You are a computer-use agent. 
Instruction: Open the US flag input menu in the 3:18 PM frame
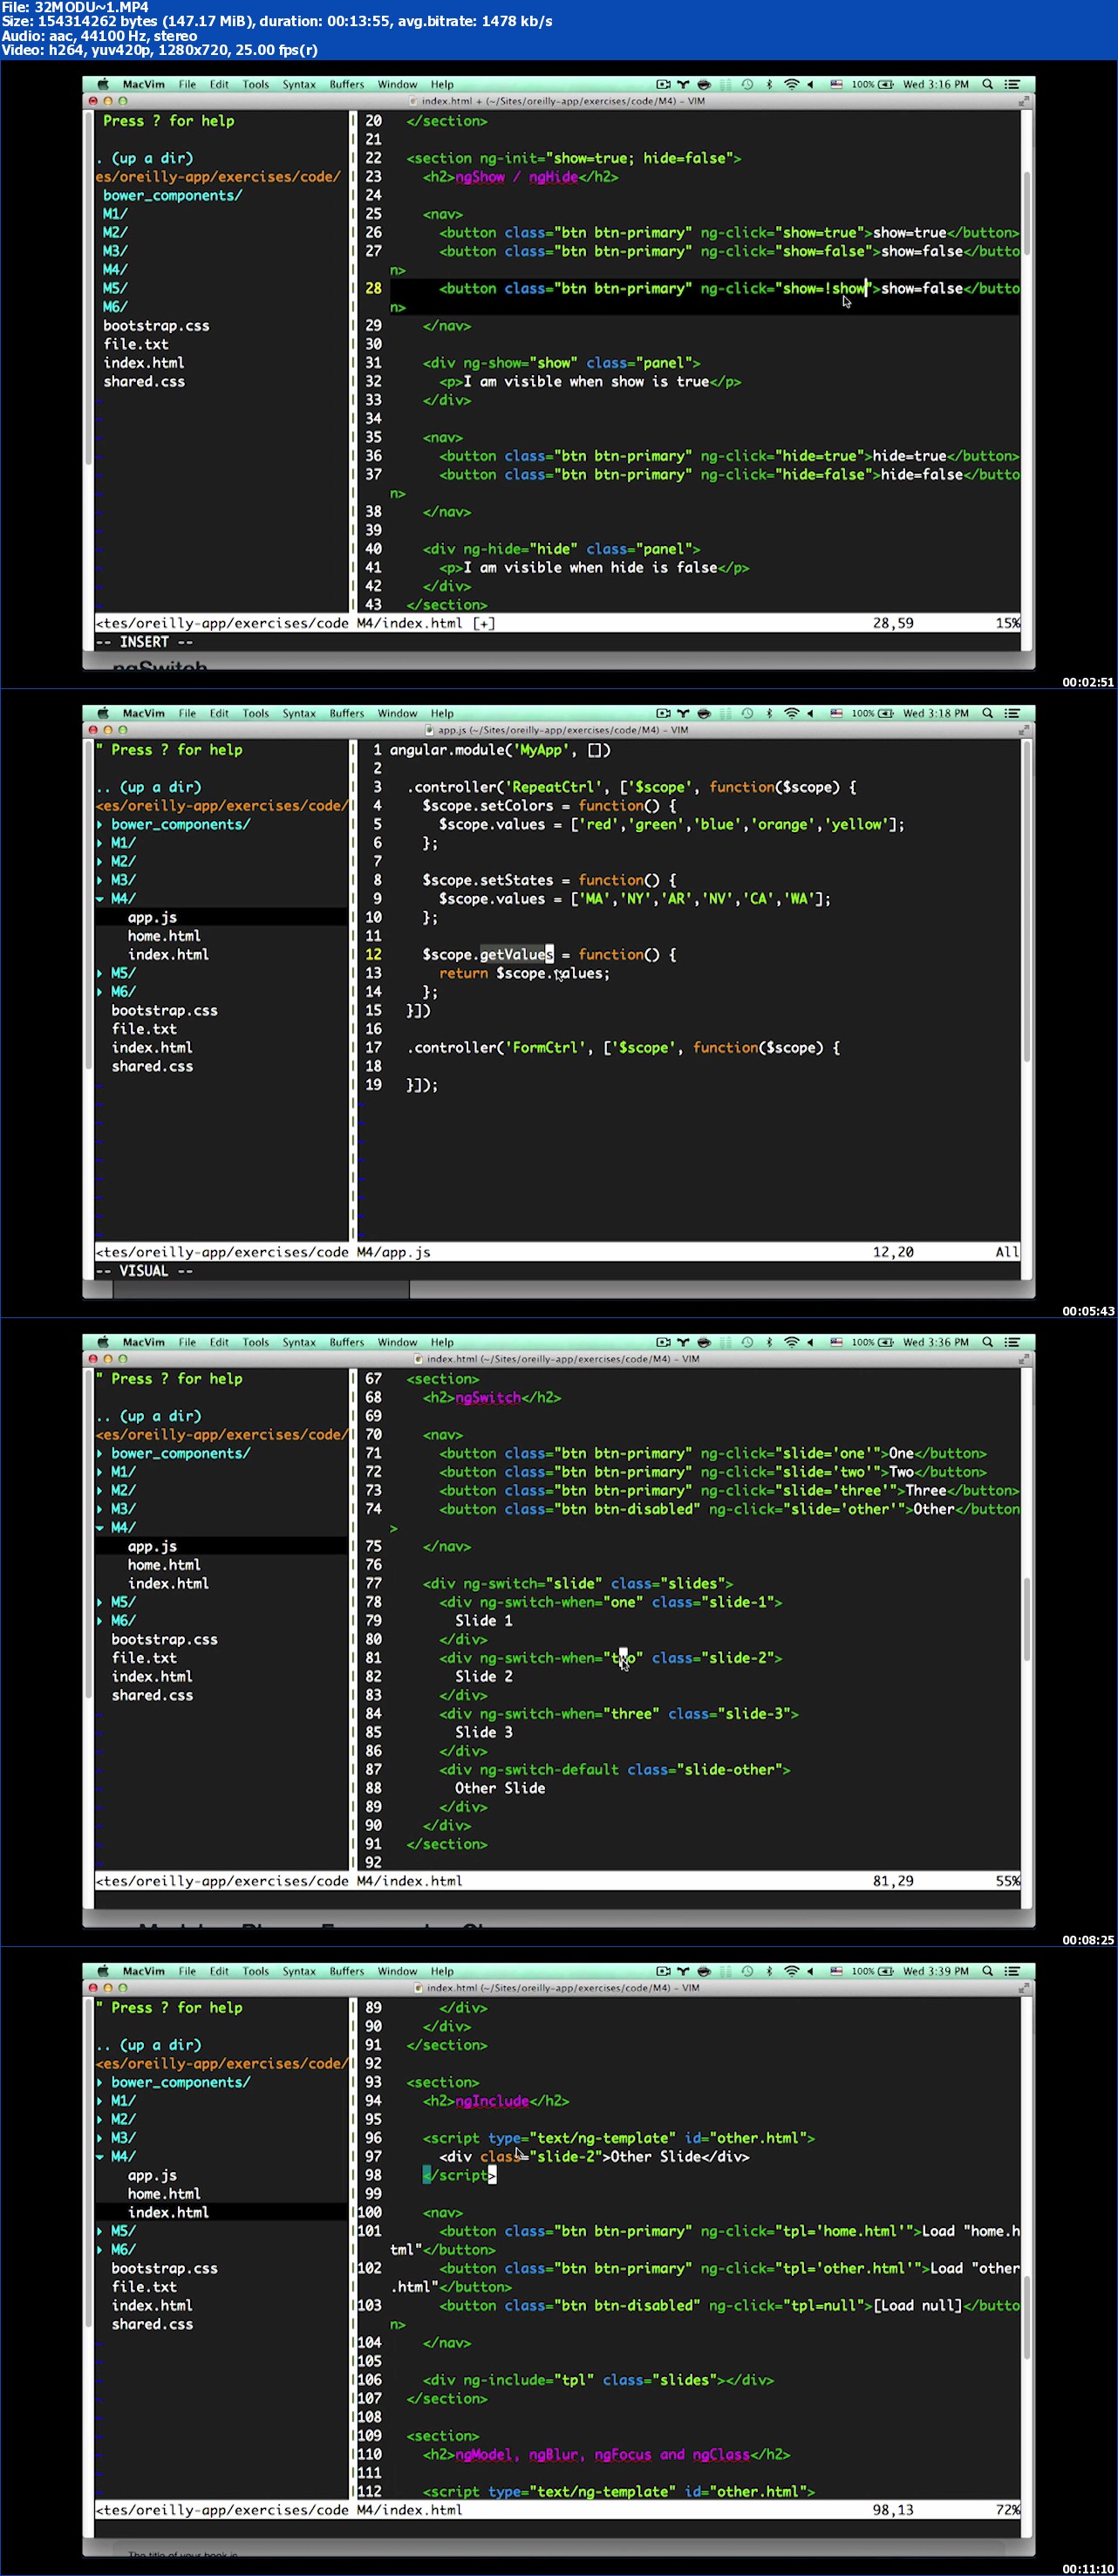pyautogui.click(x=836, y=714)
